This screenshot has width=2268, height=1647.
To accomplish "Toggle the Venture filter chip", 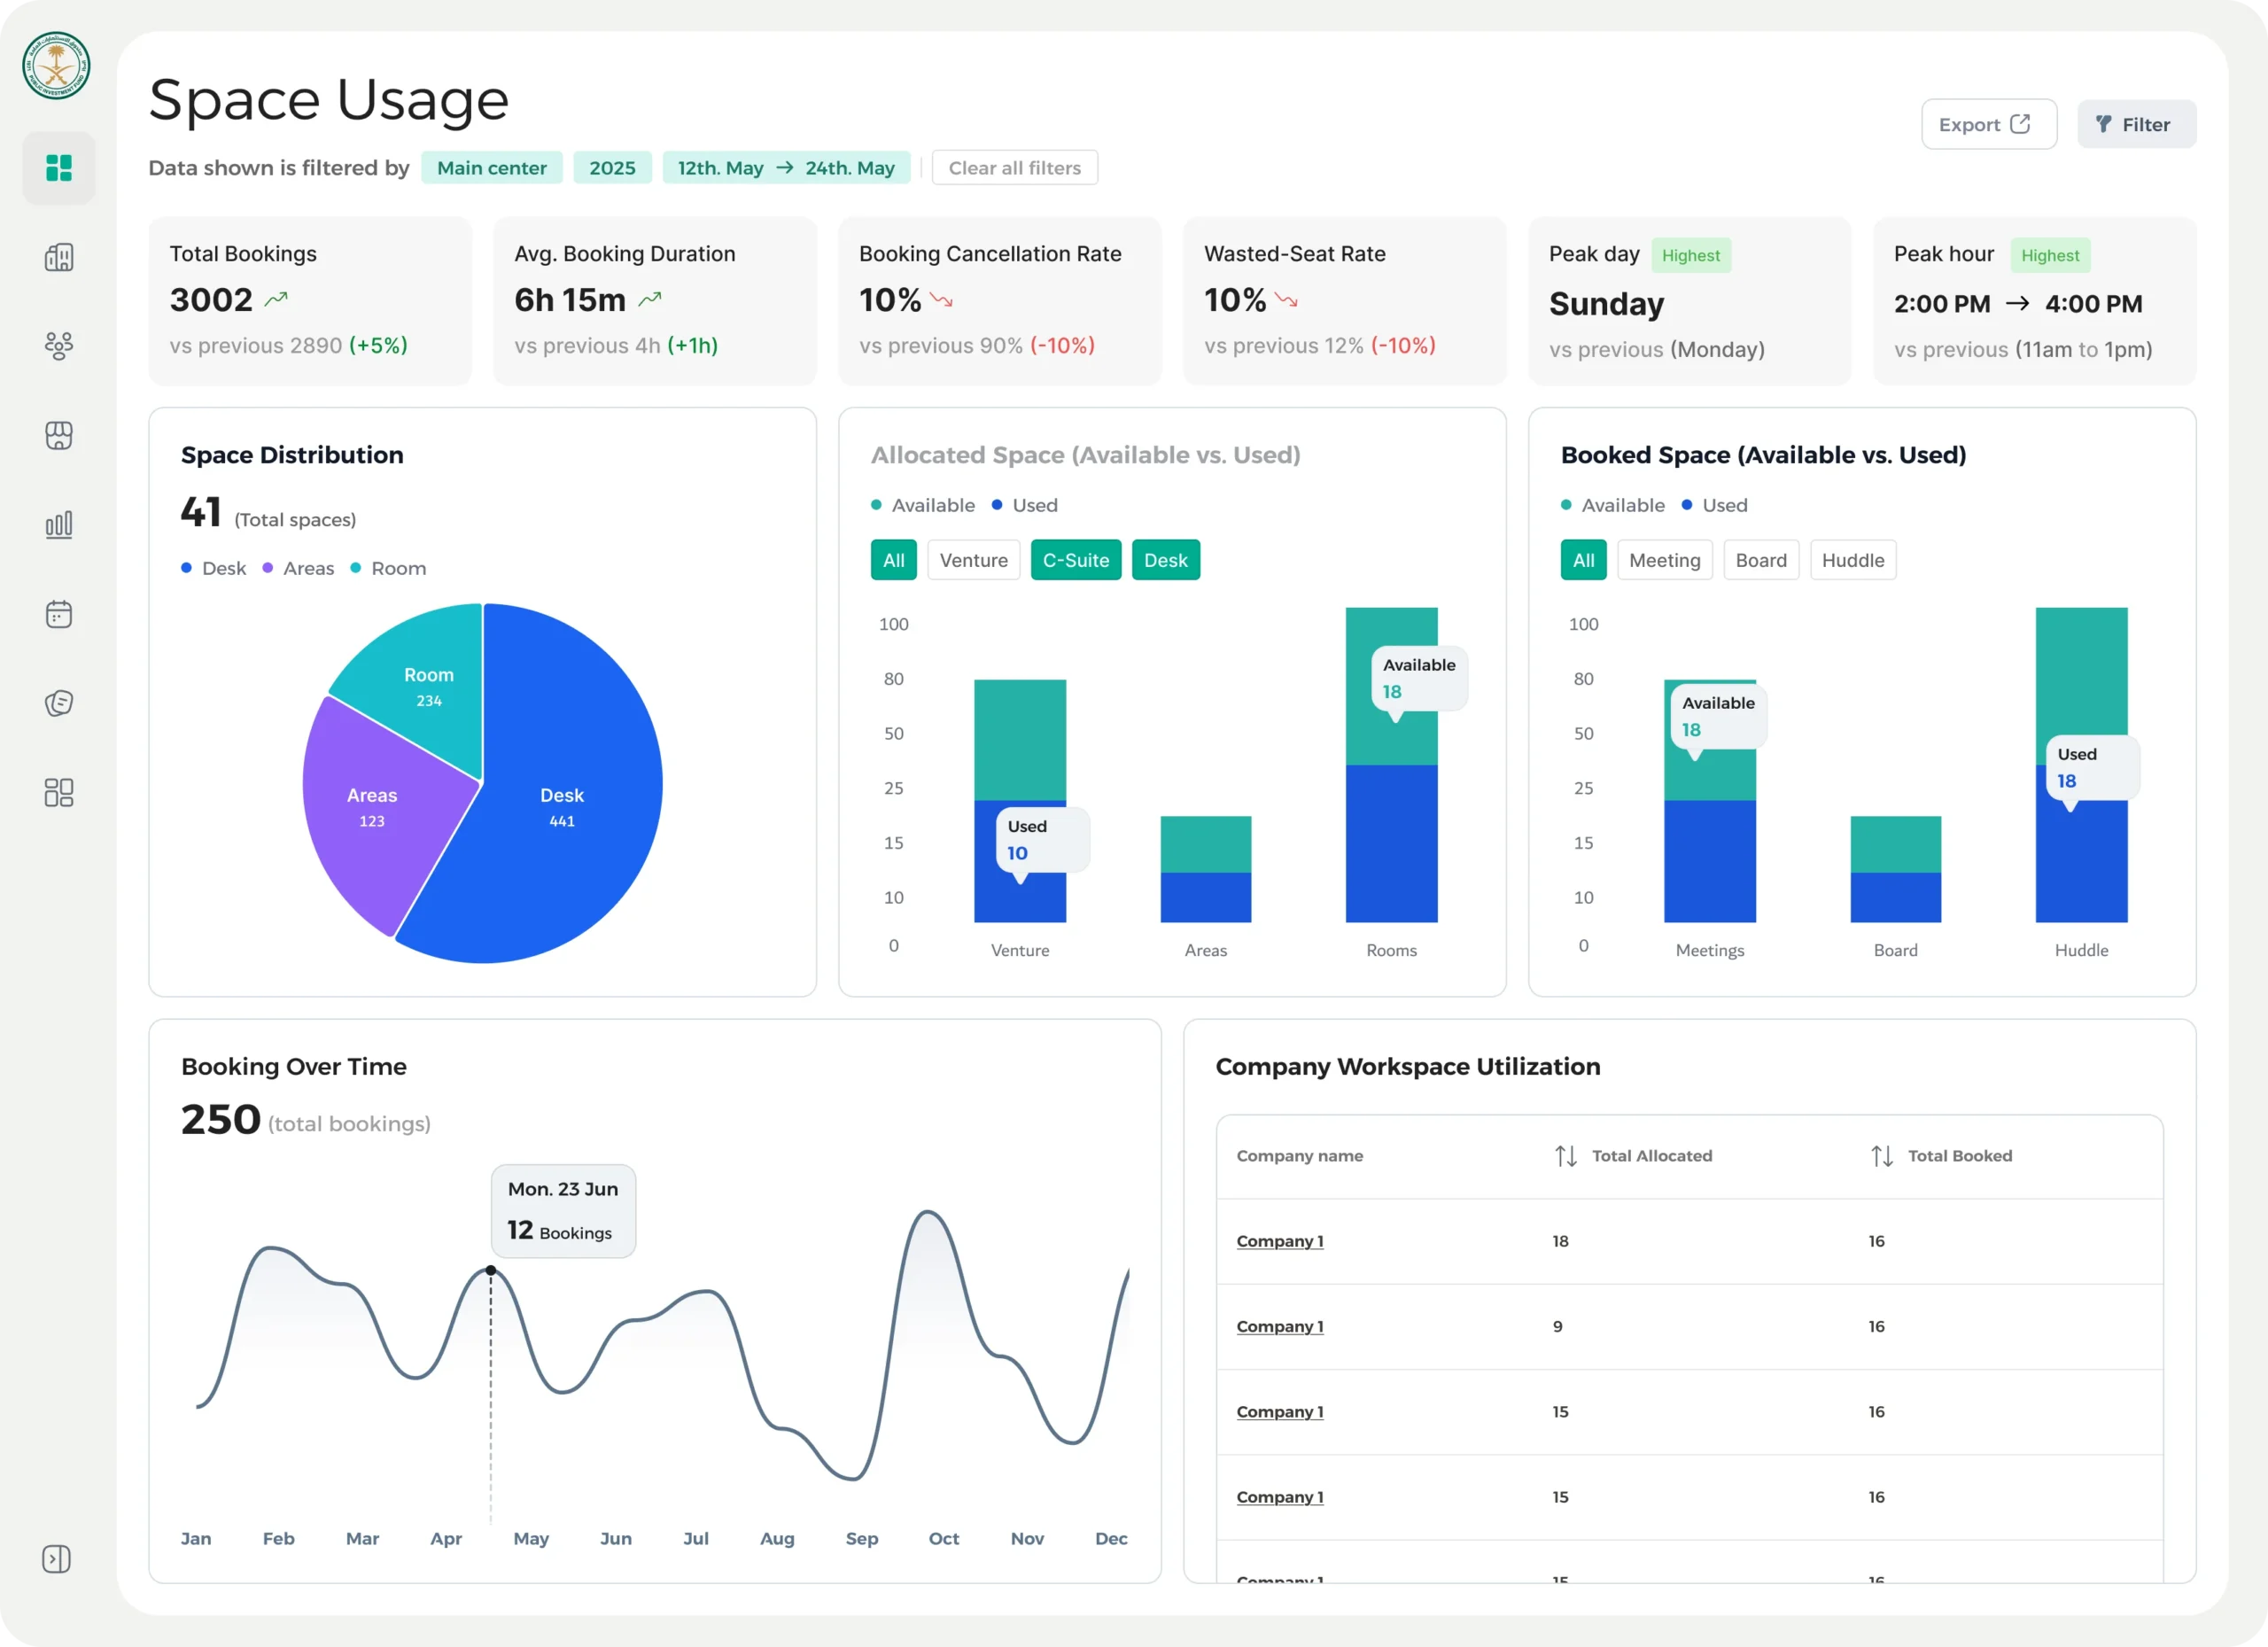I will pyautogui.click(x=973, y=560).
